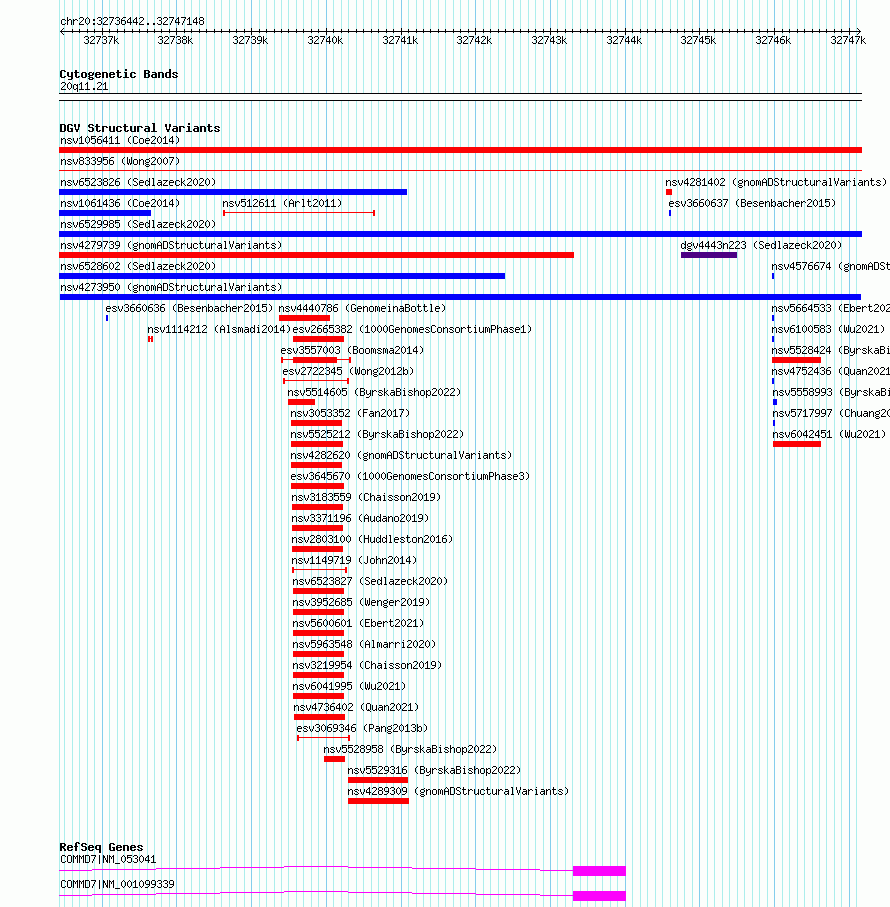Screen dimensions: 890x907
Task: Select nsv512611 (Arlt2011) variant label
Action: click(282, 204)
